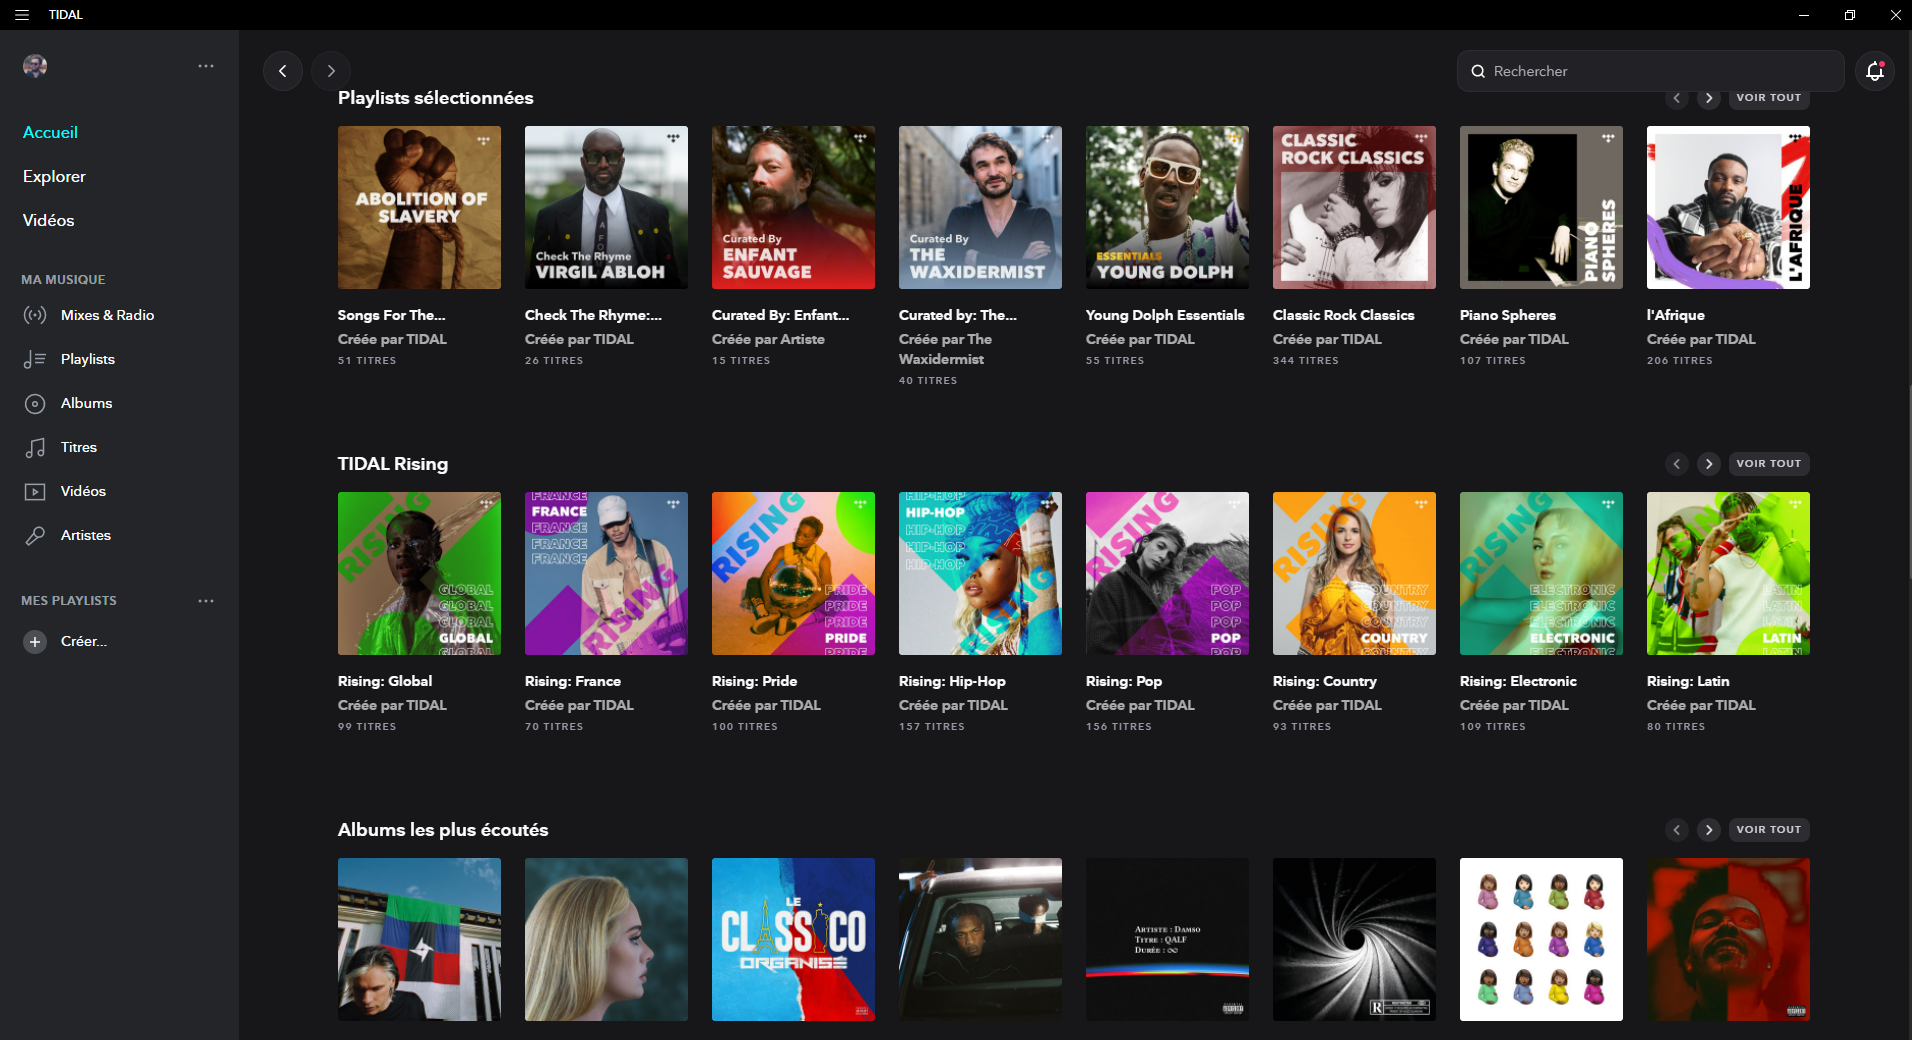1912x1040 pixels.
Task: Click Voir Tout for TIDAL Rising
Action: [1768, 464]
